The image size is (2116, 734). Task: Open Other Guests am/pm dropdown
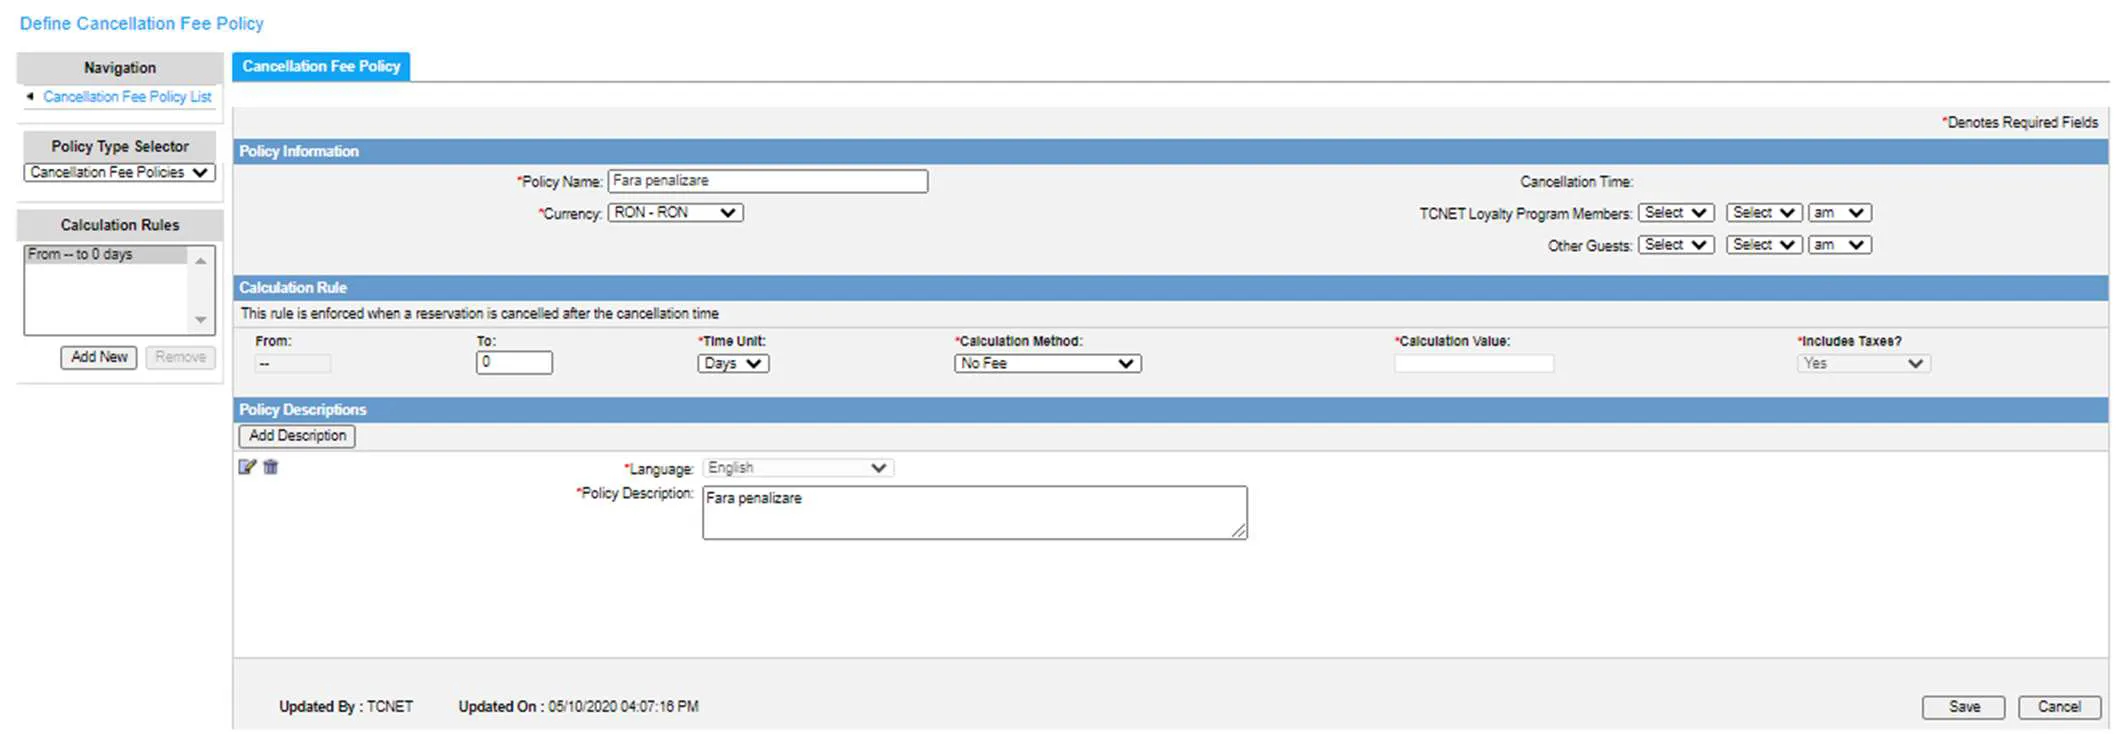point(1839,245)
